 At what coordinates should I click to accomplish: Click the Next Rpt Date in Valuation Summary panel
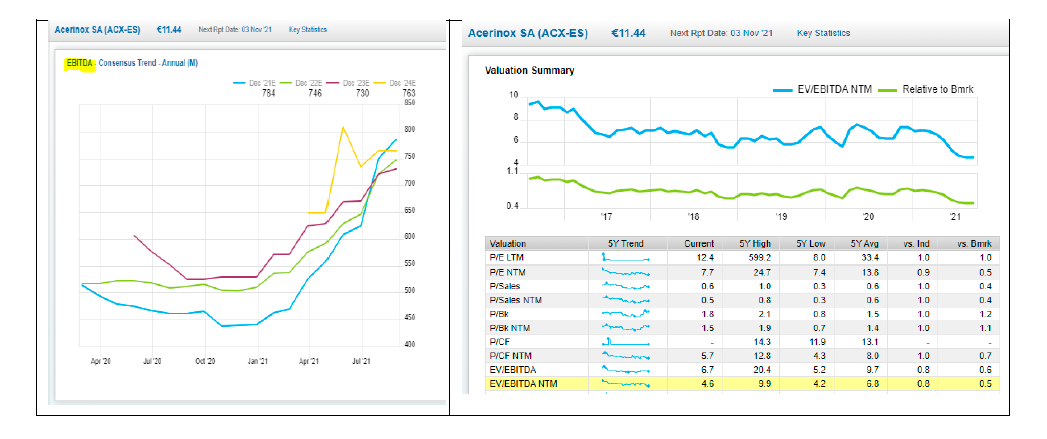721,33
